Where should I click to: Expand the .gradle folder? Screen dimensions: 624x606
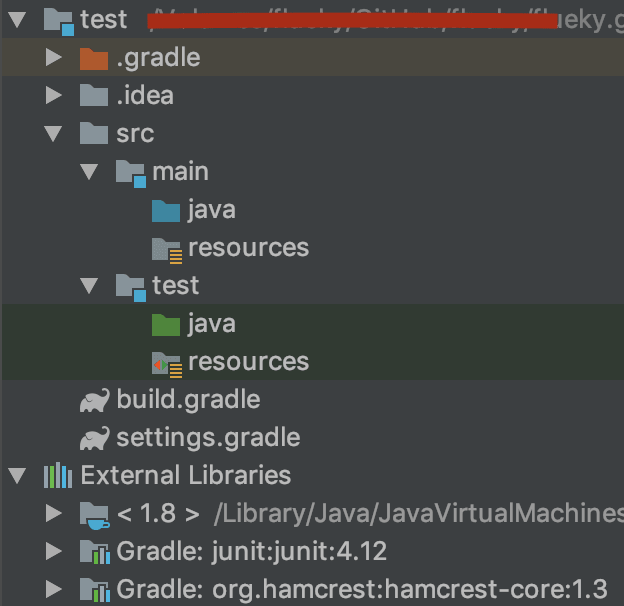pyautogui.click(x=54, y=57)
